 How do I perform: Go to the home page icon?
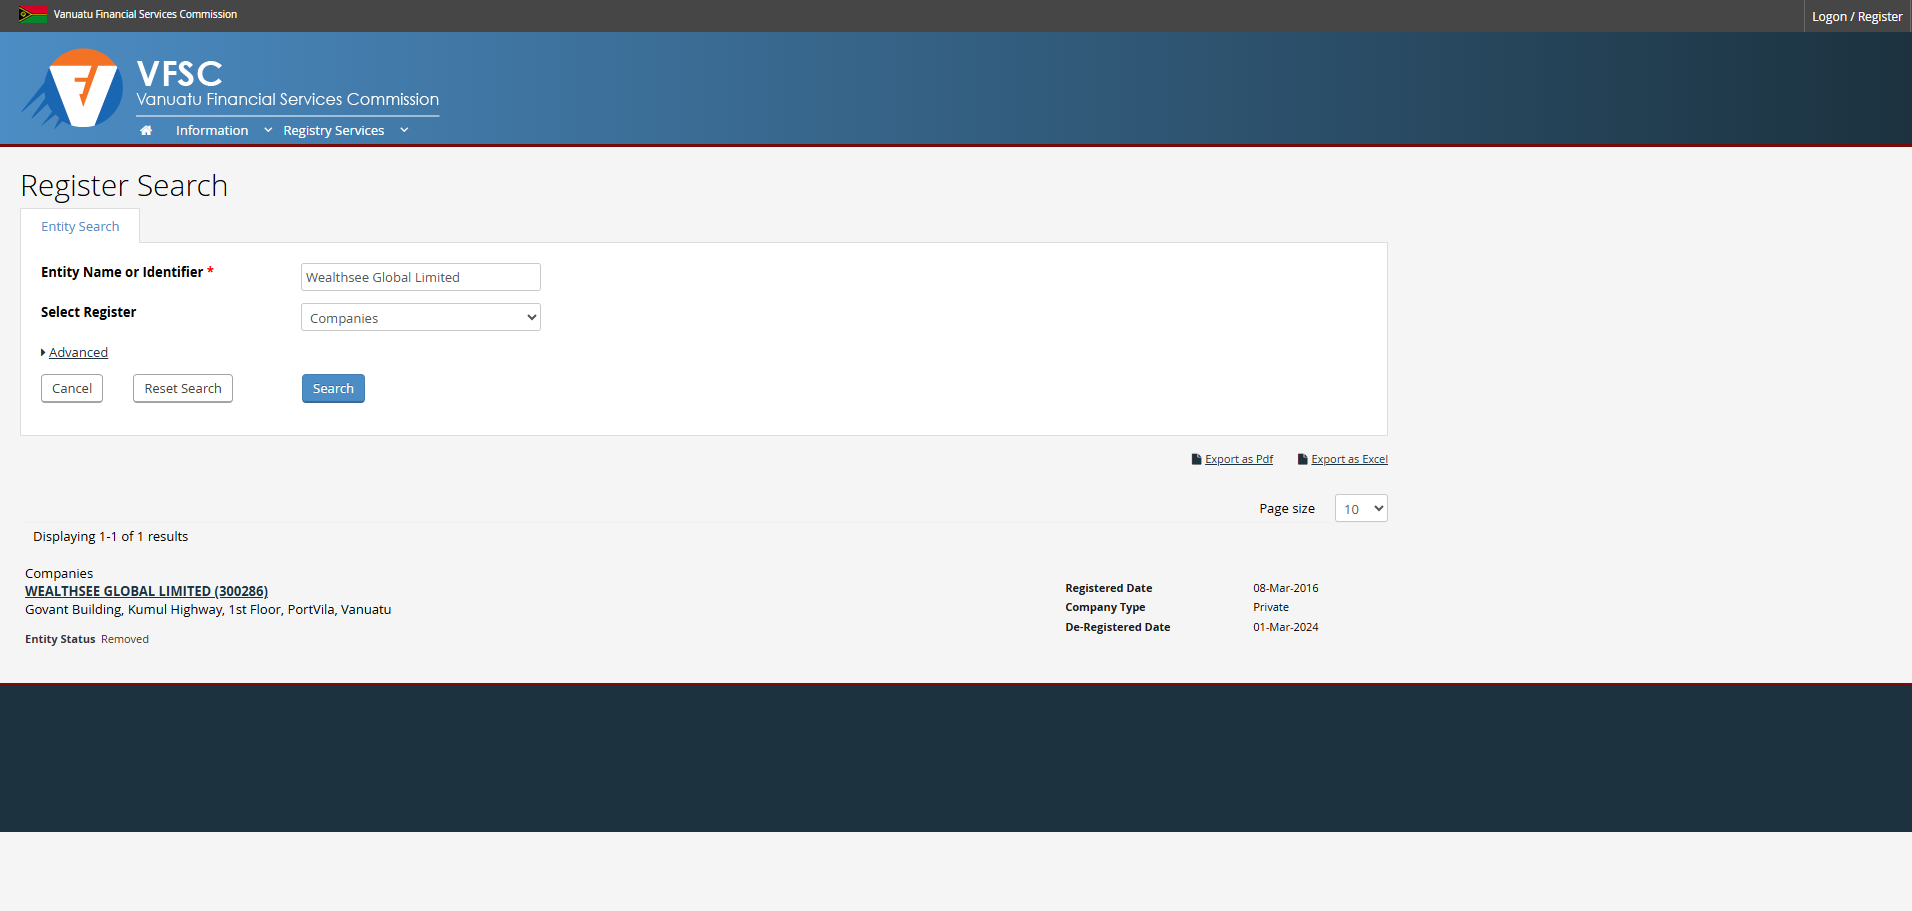pyautogui.click(x=146, y=130)
